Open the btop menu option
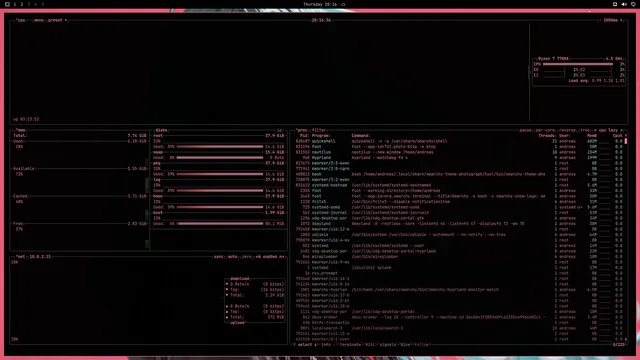This screenshot has width=640, height=360. 39,20
